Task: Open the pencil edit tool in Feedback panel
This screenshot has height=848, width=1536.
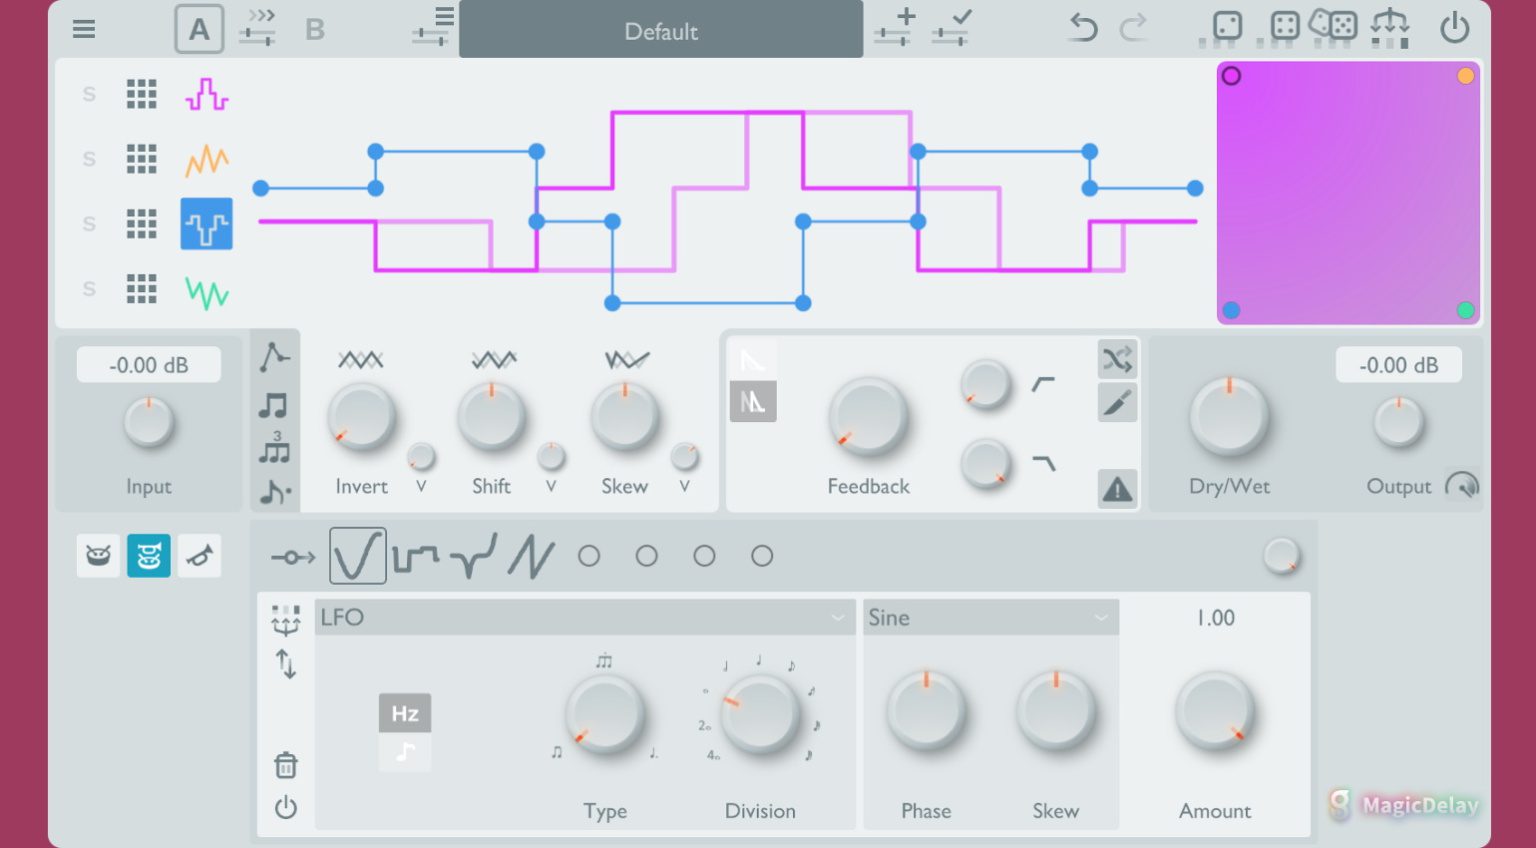Action: click(1117, 402)
